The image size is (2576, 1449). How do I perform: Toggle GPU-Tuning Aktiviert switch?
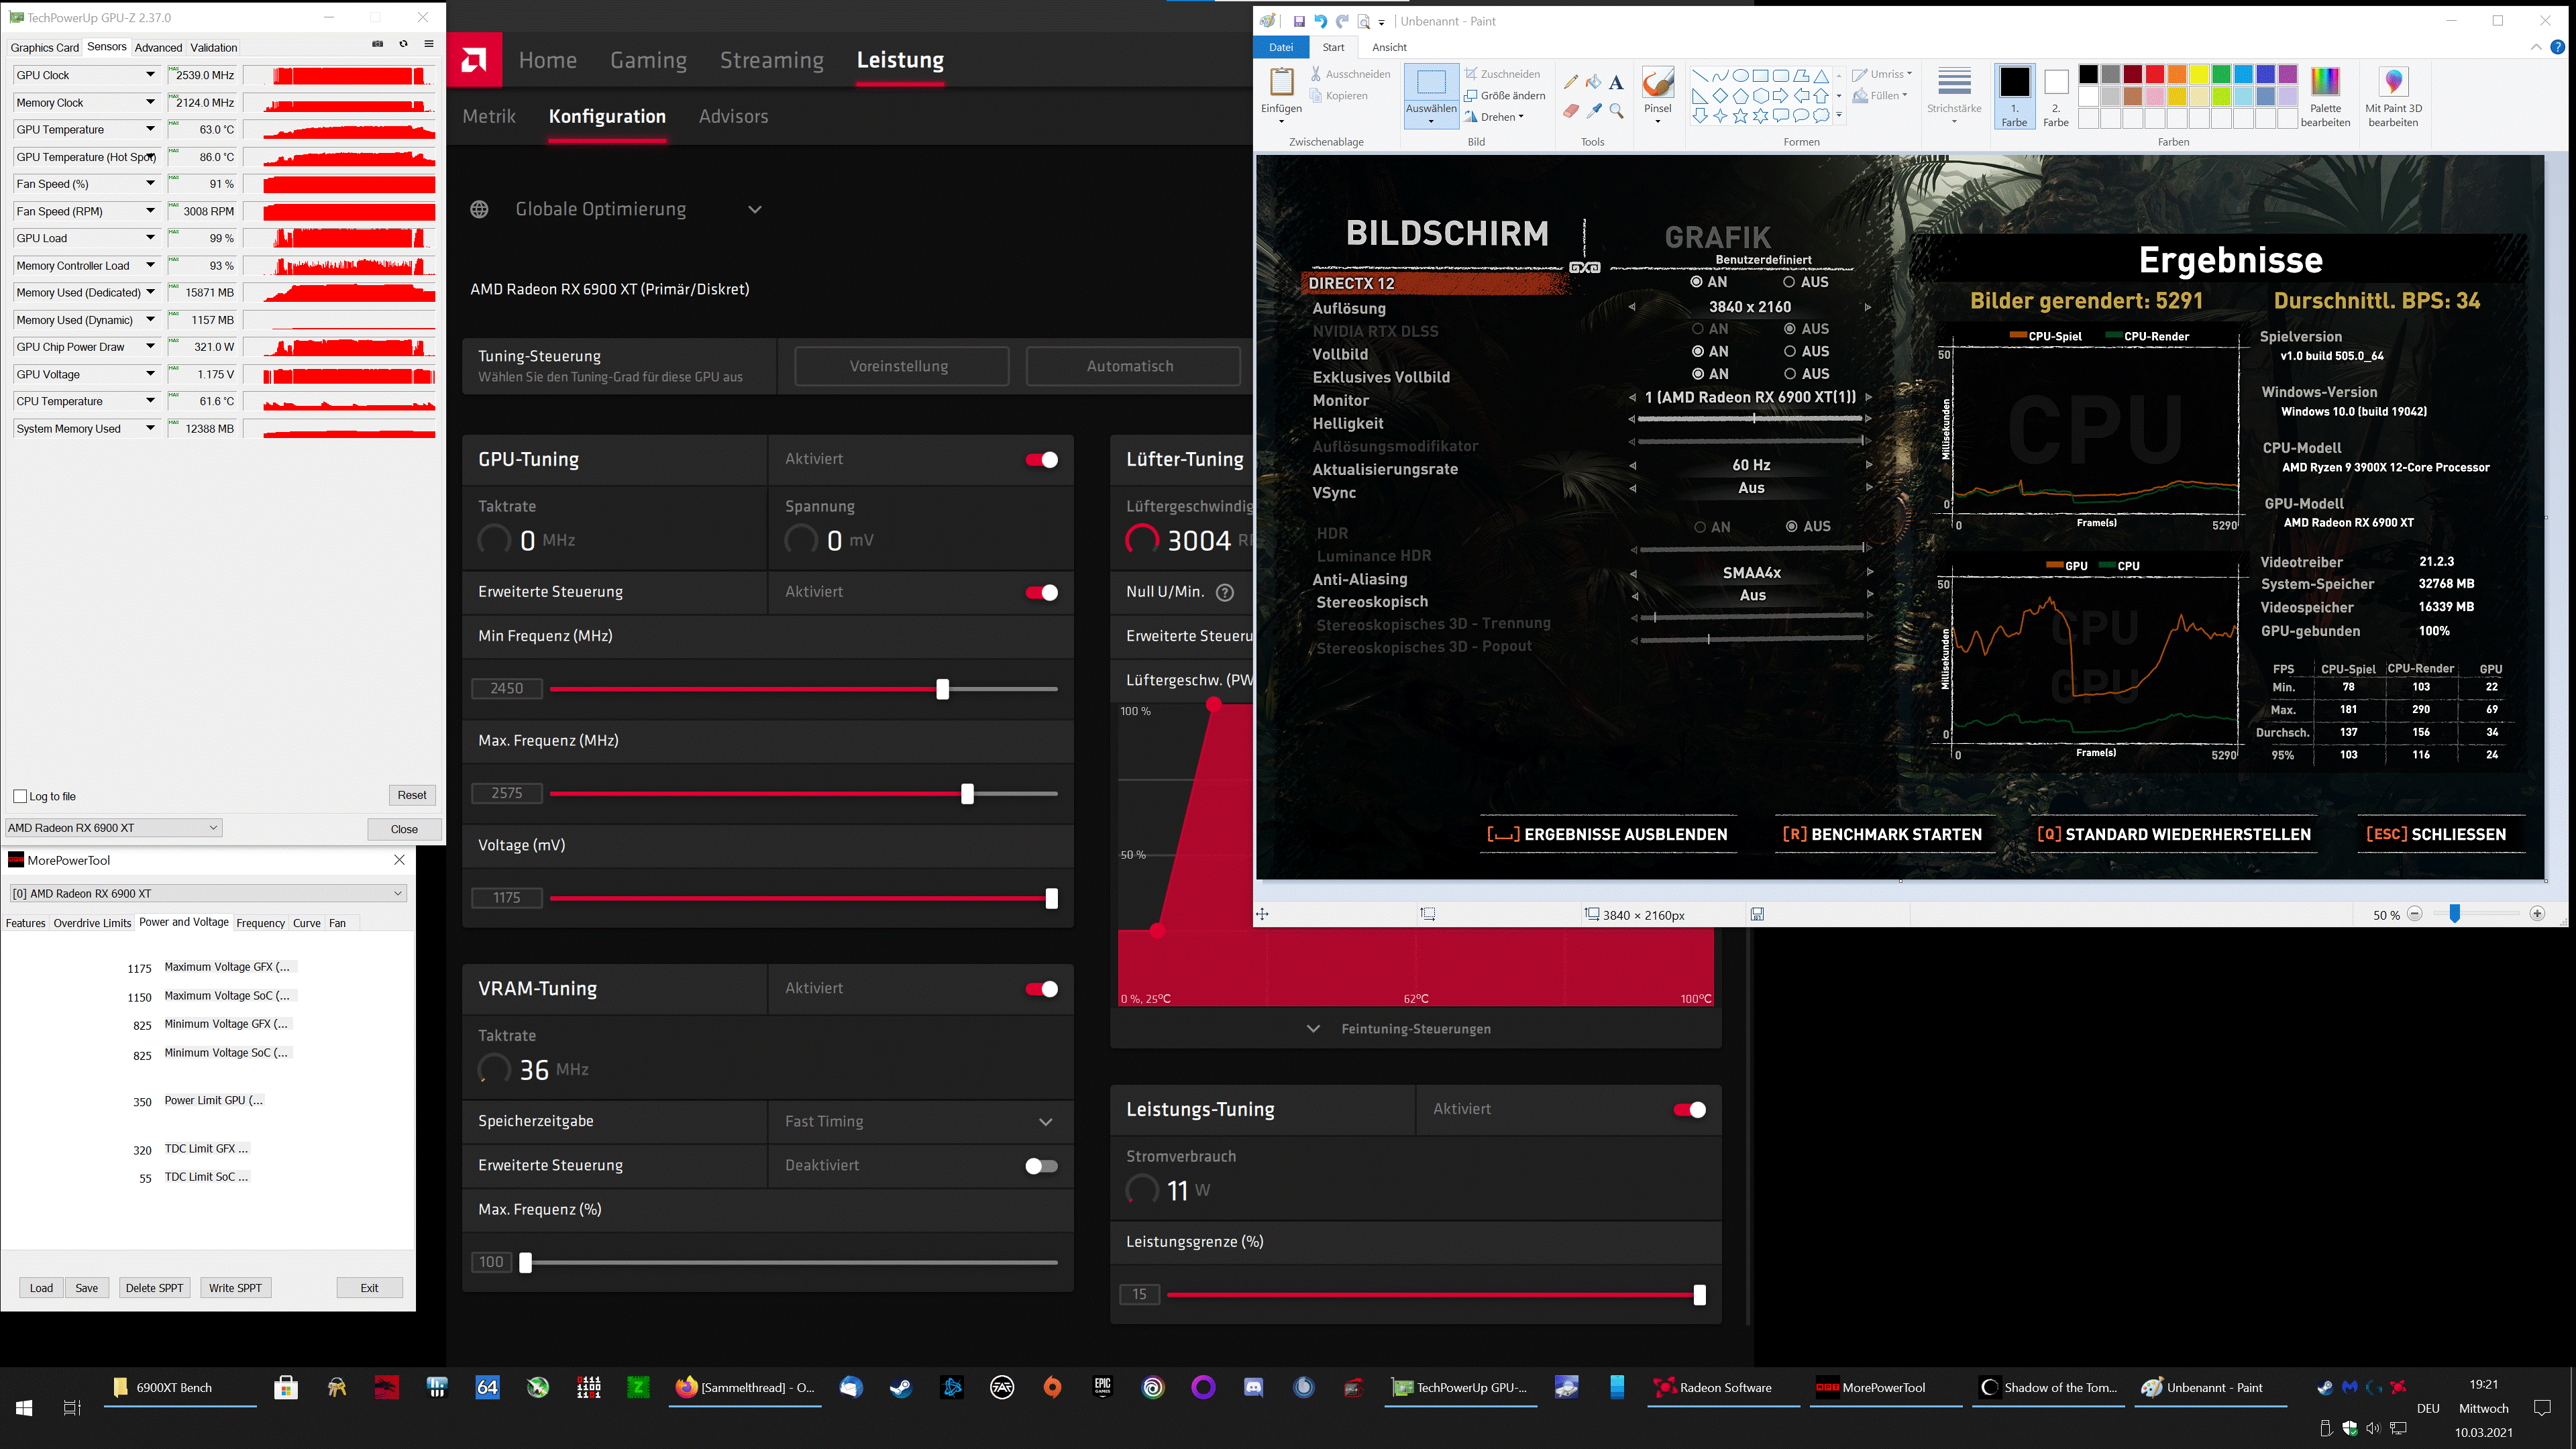pyautogui.click(x=1041, y=460)
